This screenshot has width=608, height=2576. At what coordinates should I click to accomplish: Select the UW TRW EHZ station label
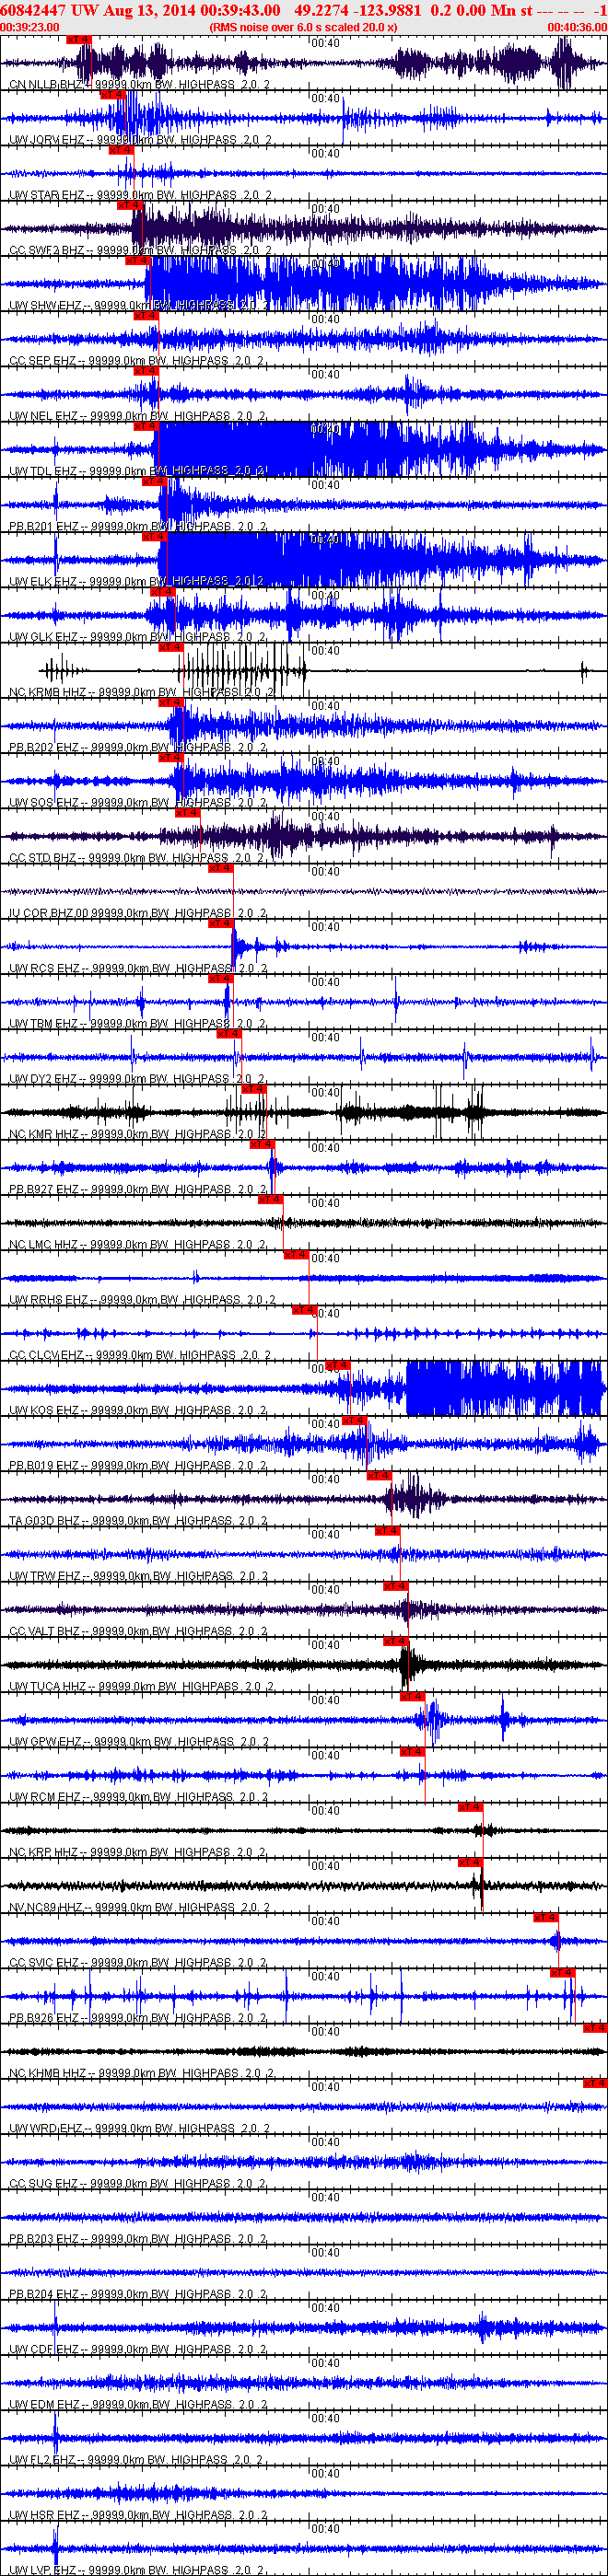(x=138, y=1576)
